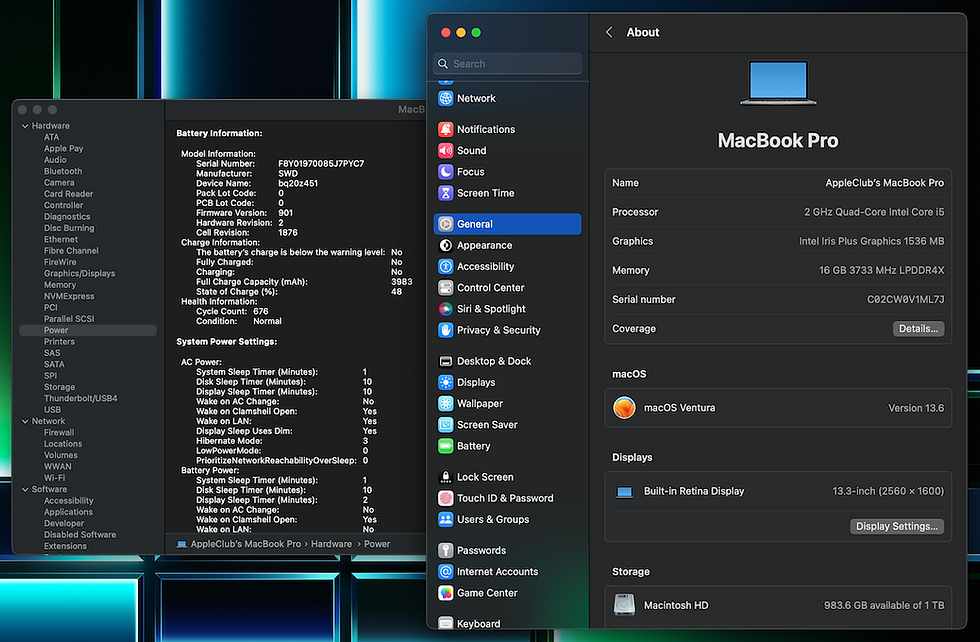Select Applications under Software
This screenshot has width=980, height=642.
[x=68, y=512]
